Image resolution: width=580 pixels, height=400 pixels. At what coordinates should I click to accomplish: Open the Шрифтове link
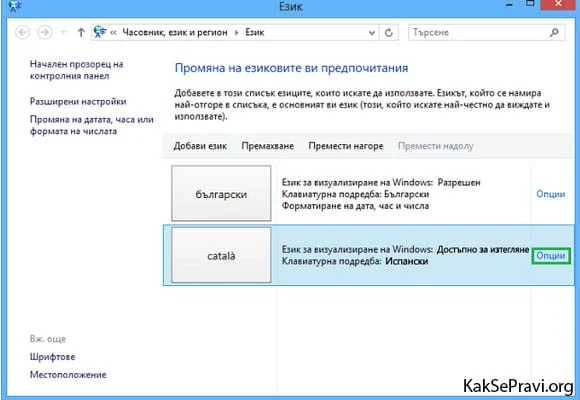53,357
